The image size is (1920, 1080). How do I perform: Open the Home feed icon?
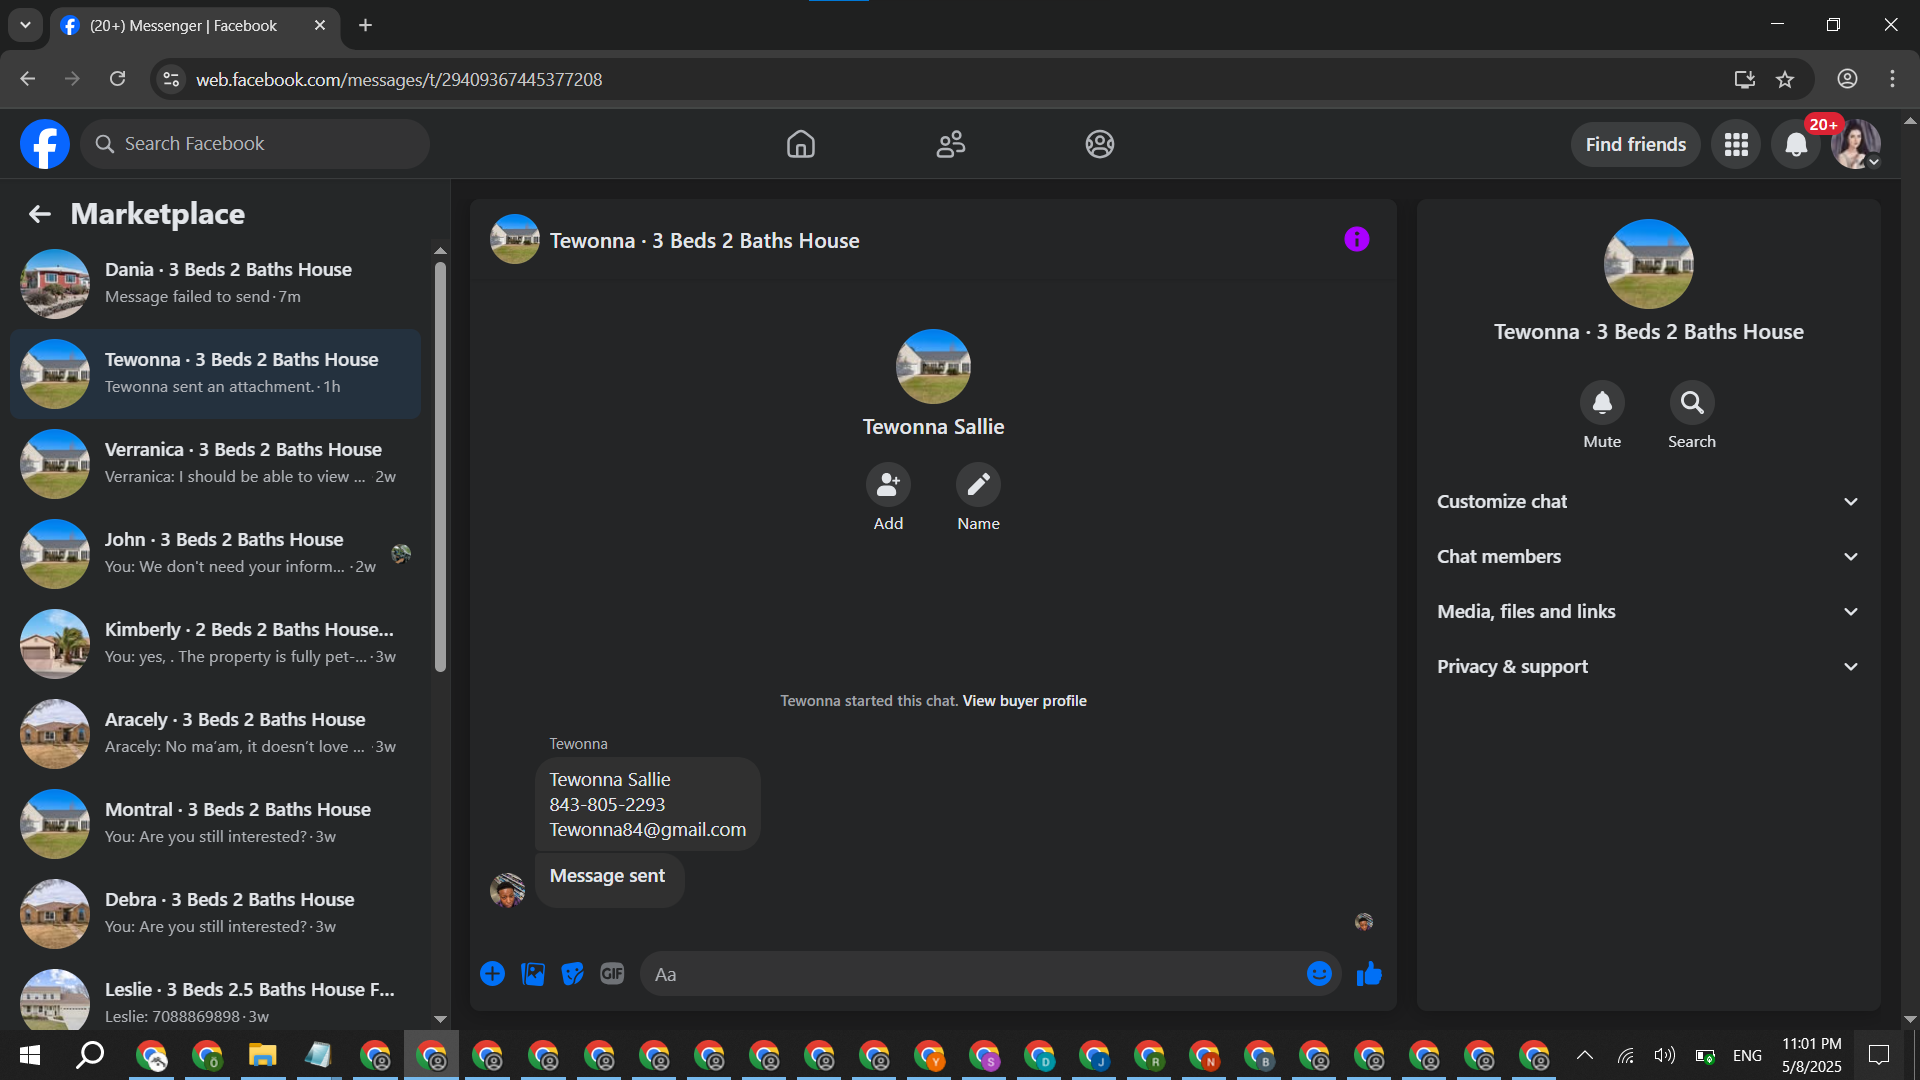tap(800, 144)
